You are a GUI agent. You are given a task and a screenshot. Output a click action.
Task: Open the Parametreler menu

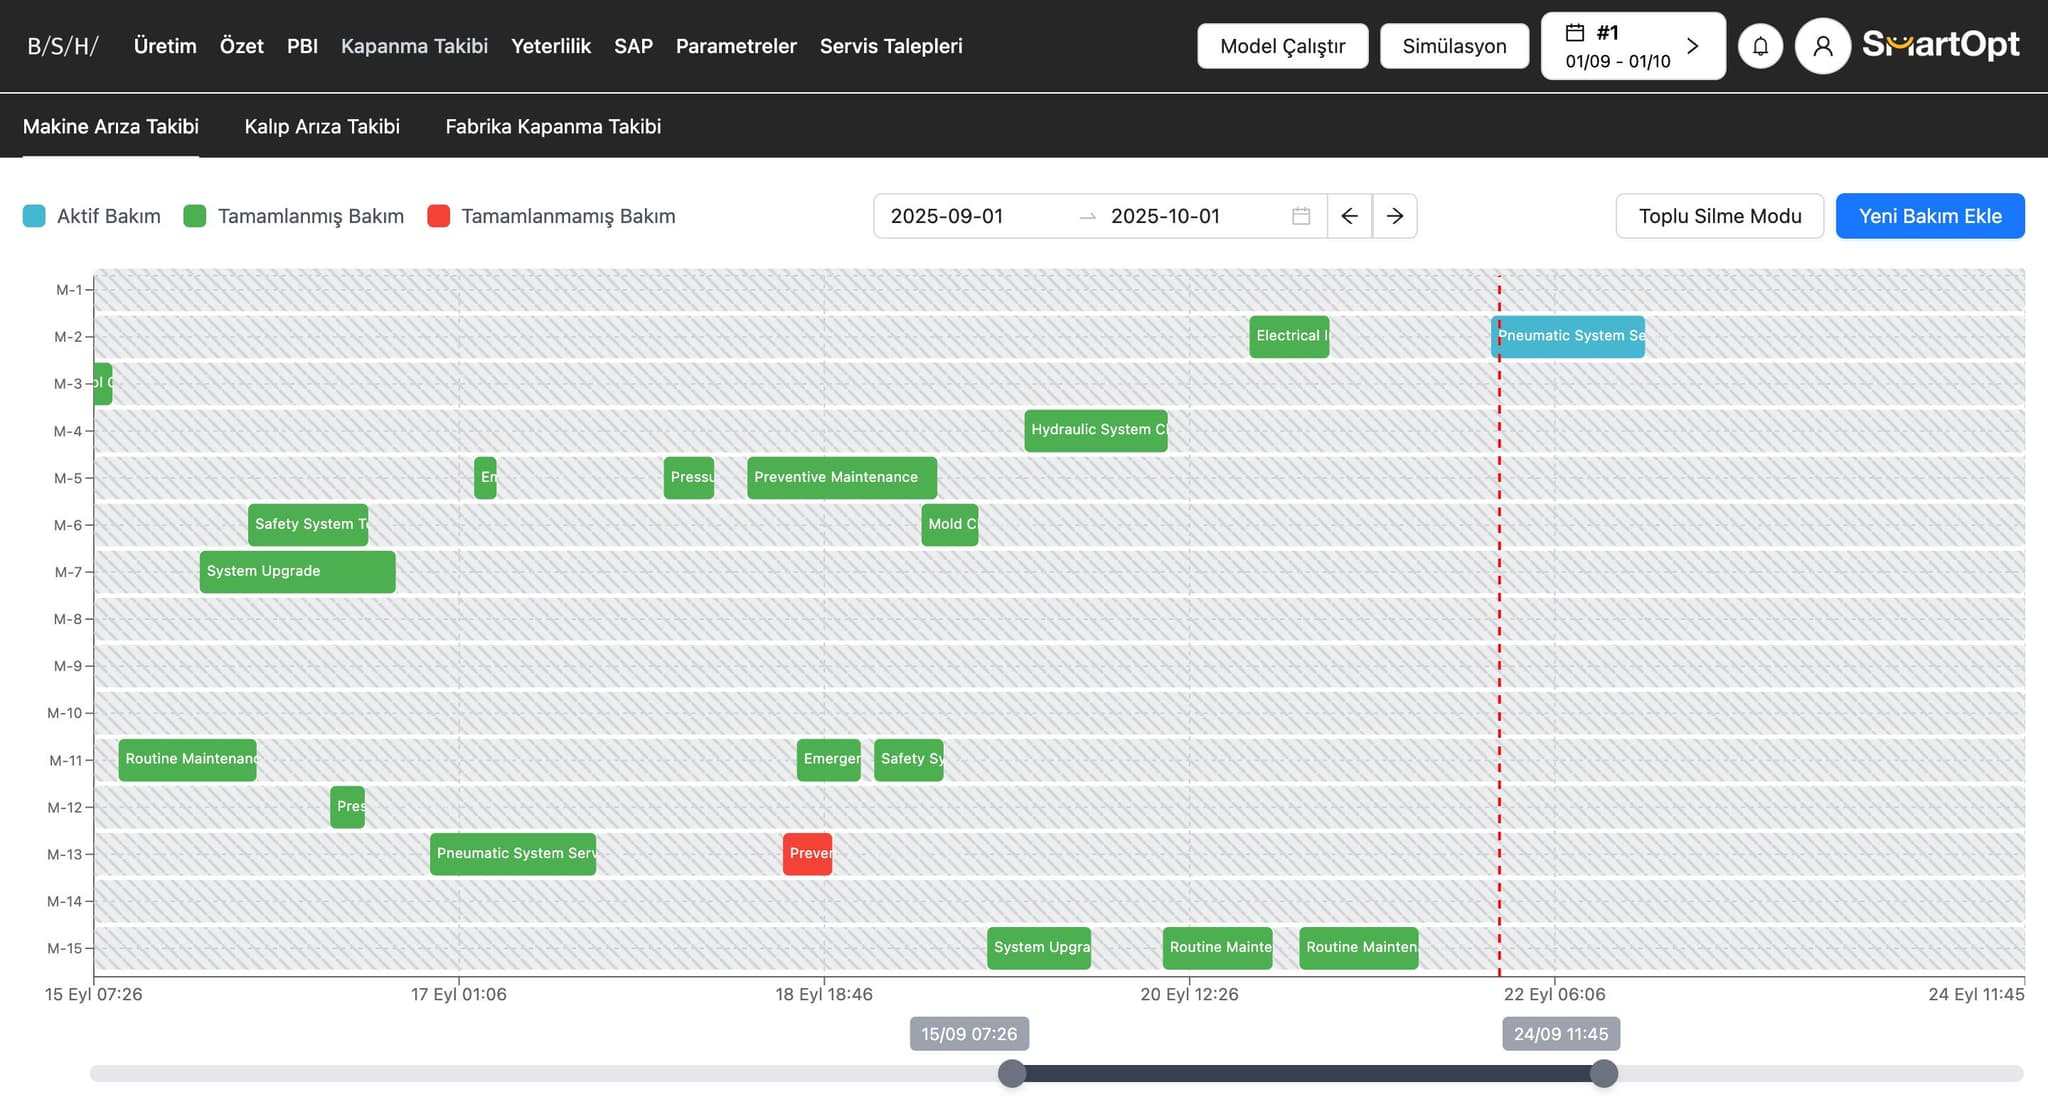(736, 46)
